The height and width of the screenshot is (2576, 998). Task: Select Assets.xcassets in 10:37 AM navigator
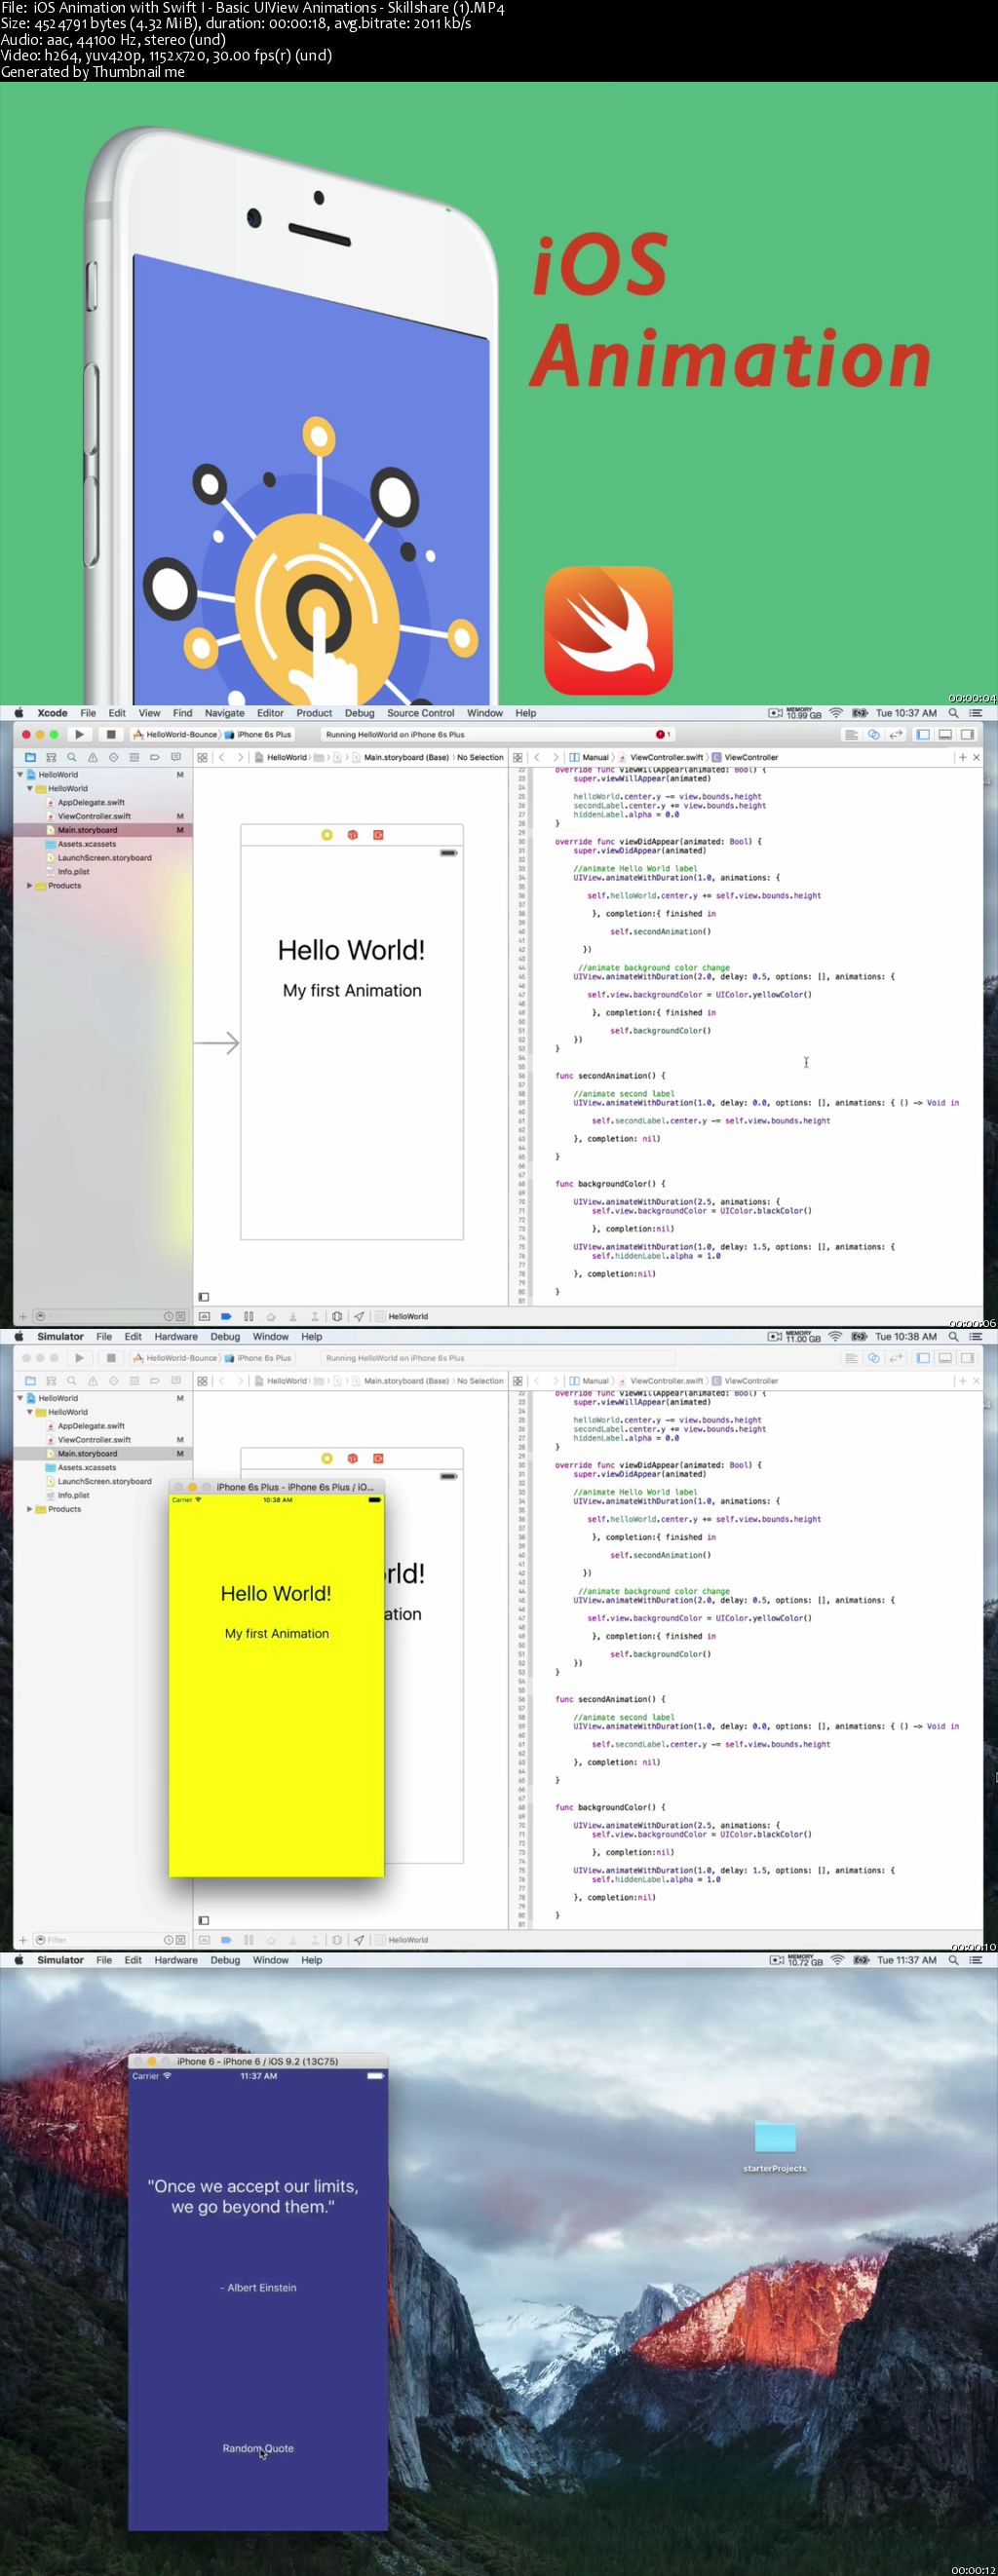coord(86,844)
